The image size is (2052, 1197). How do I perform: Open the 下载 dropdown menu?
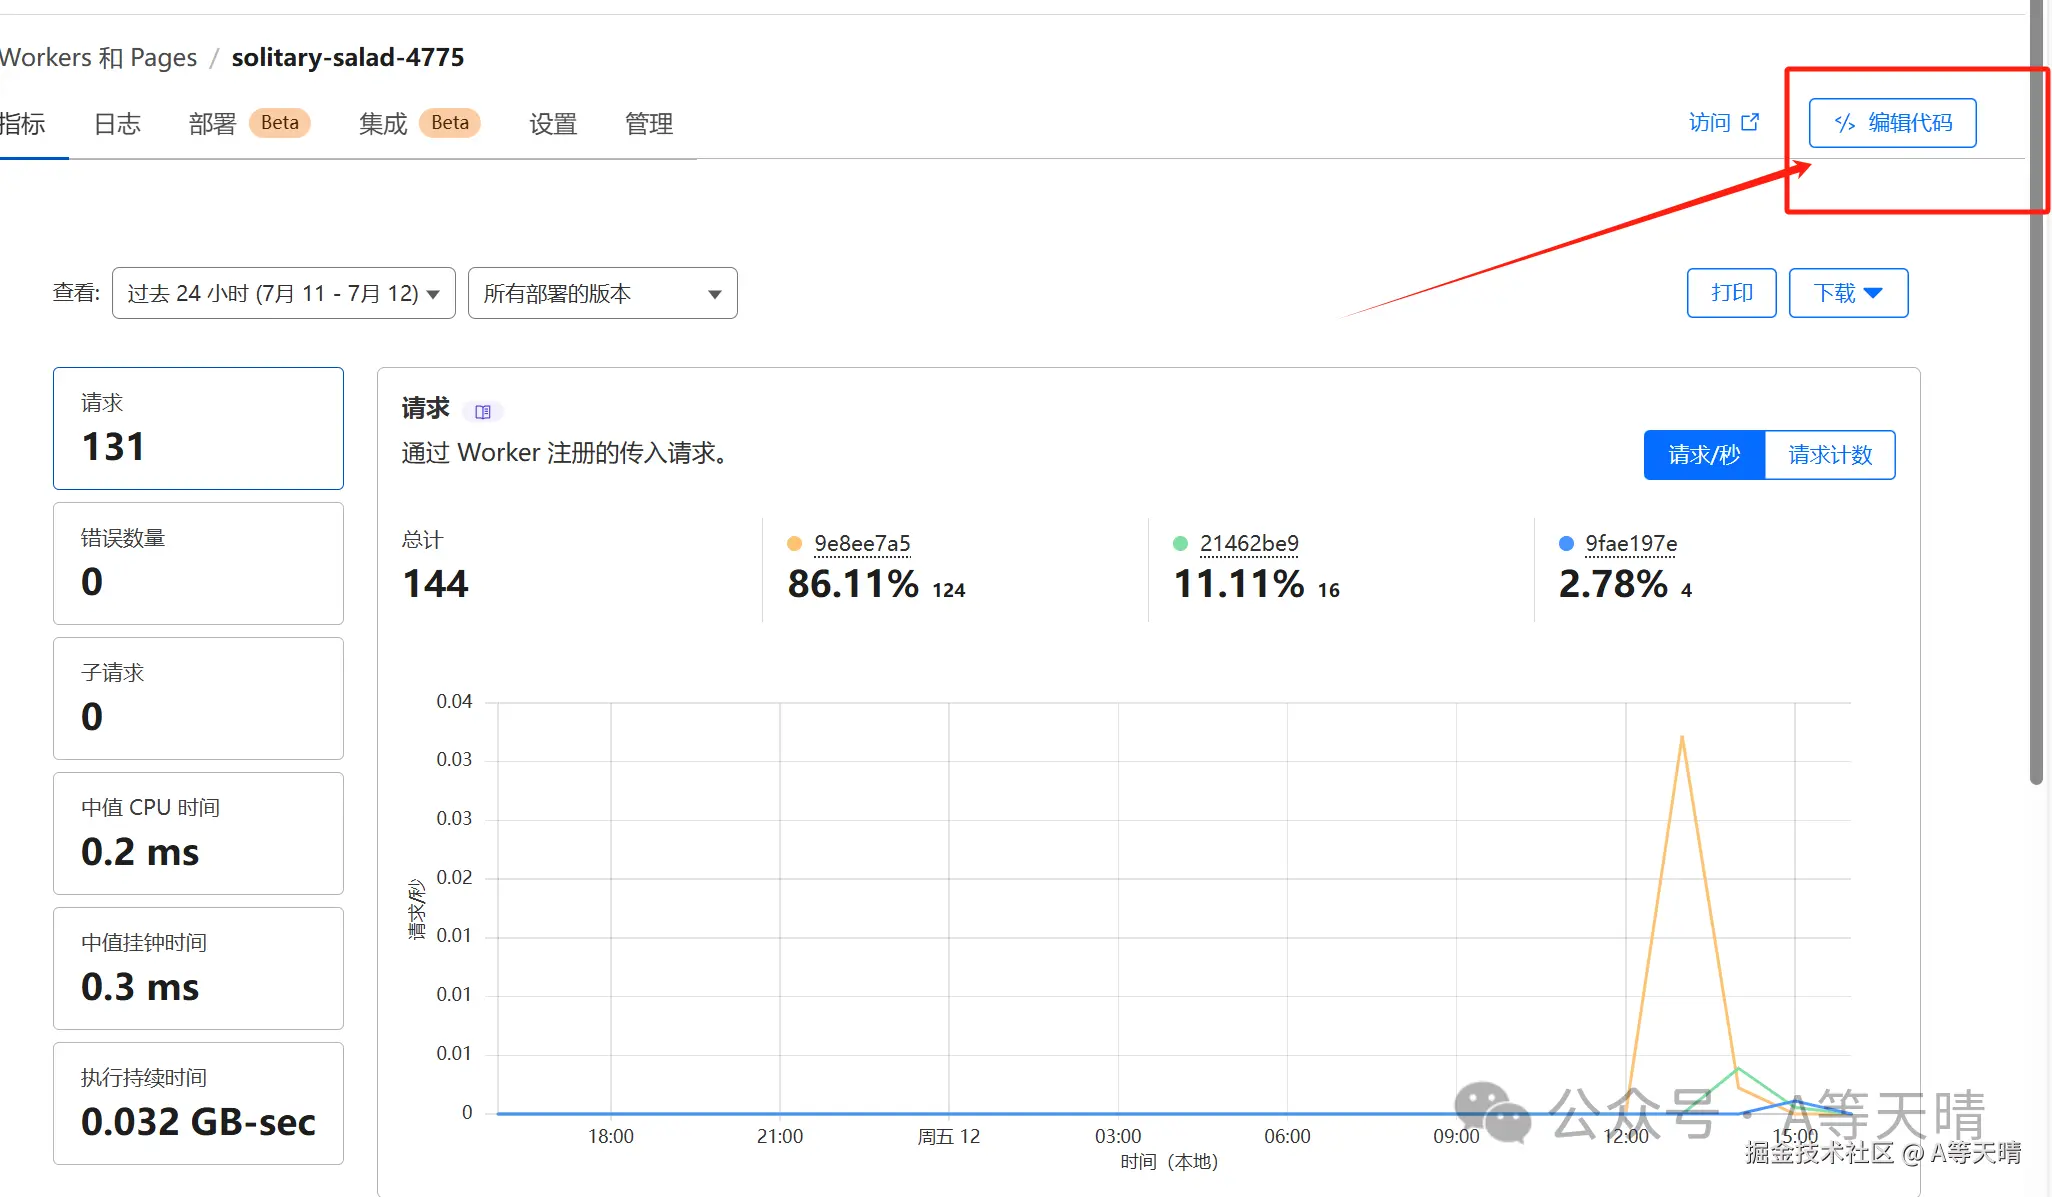click(x=1848, y=293)
